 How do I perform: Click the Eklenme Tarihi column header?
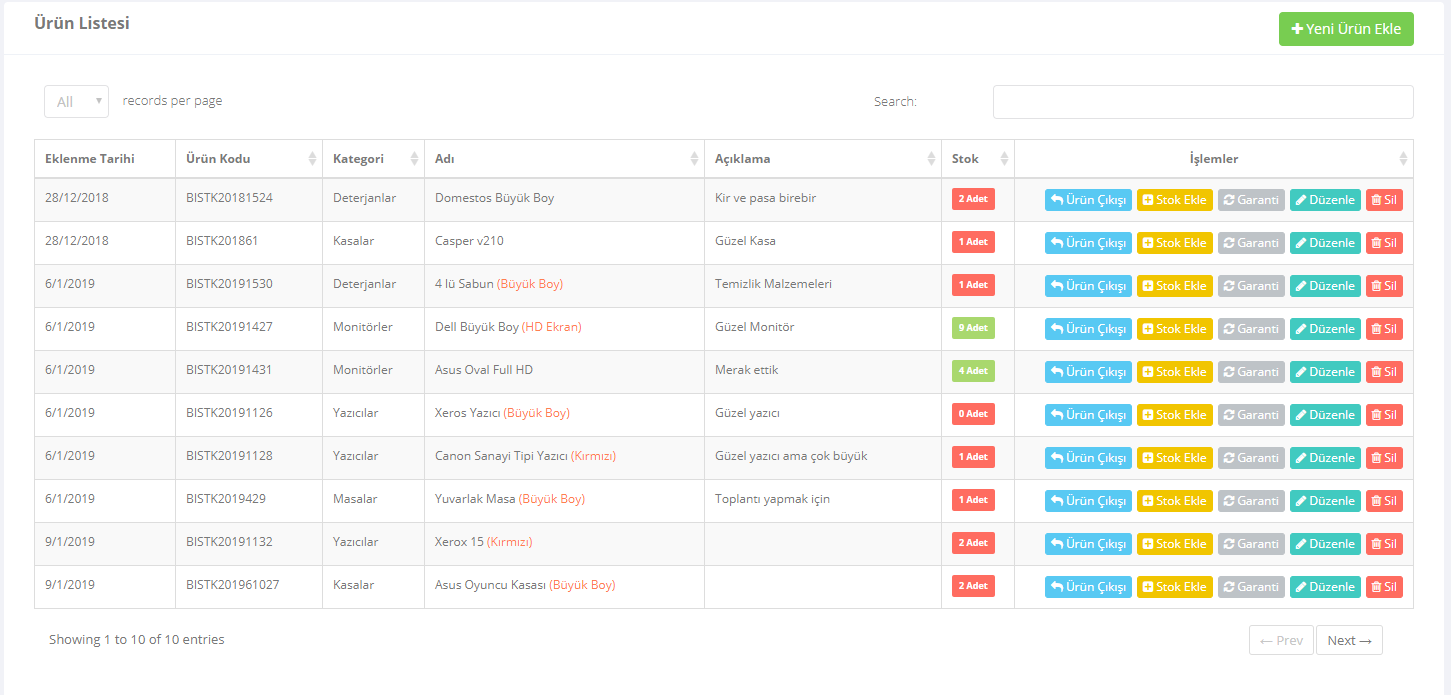point(105,159)
